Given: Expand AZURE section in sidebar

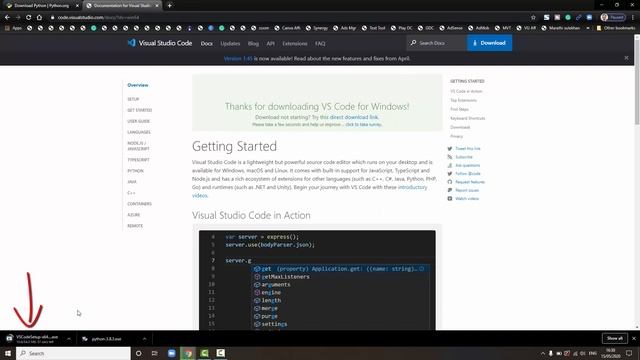Looking at the screenshot, I should (x=133, y=215).
